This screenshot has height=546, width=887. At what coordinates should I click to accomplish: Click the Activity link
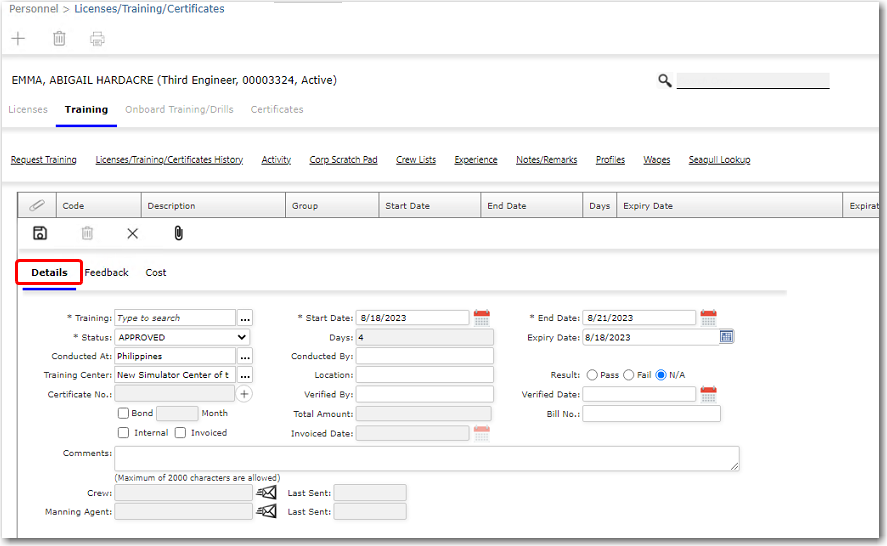276,160
